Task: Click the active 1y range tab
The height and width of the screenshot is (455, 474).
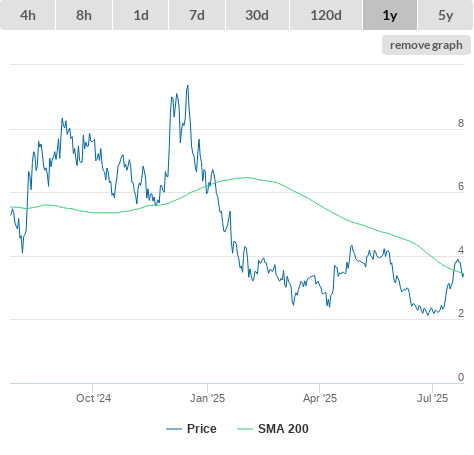Action: point(390,15)
